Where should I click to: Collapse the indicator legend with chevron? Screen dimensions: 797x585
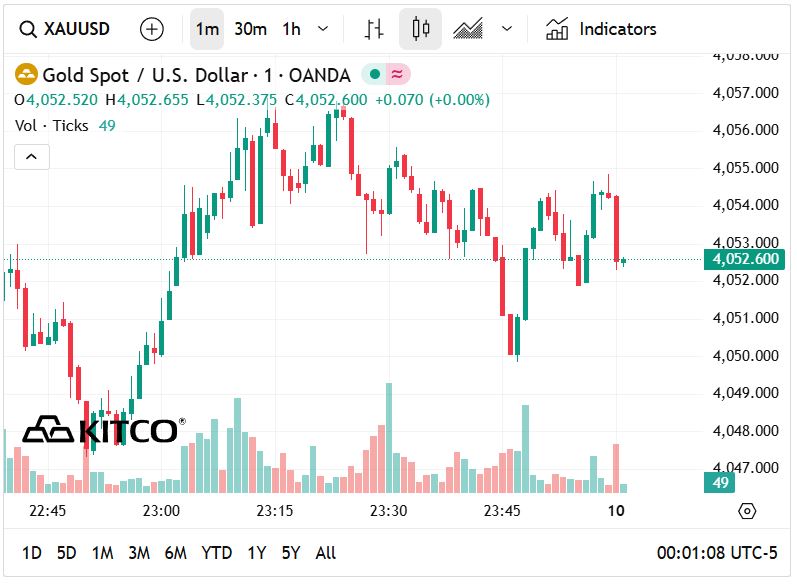coord(31,156)
